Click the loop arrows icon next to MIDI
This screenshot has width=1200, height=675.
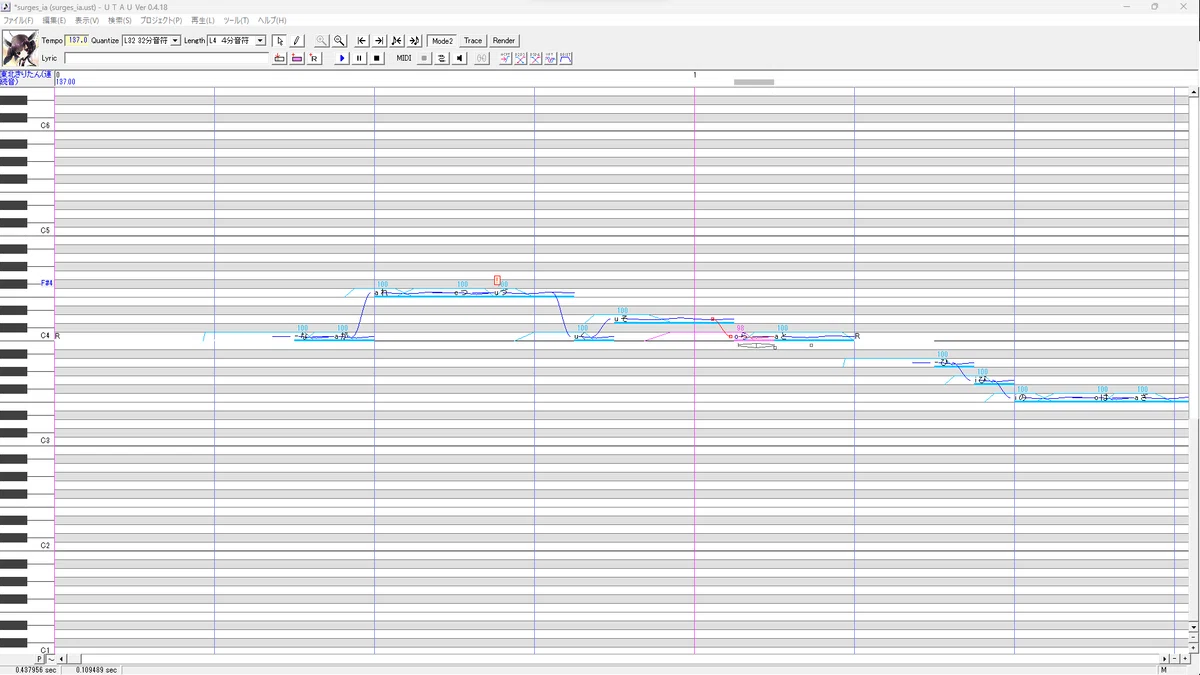coord(442,58)
